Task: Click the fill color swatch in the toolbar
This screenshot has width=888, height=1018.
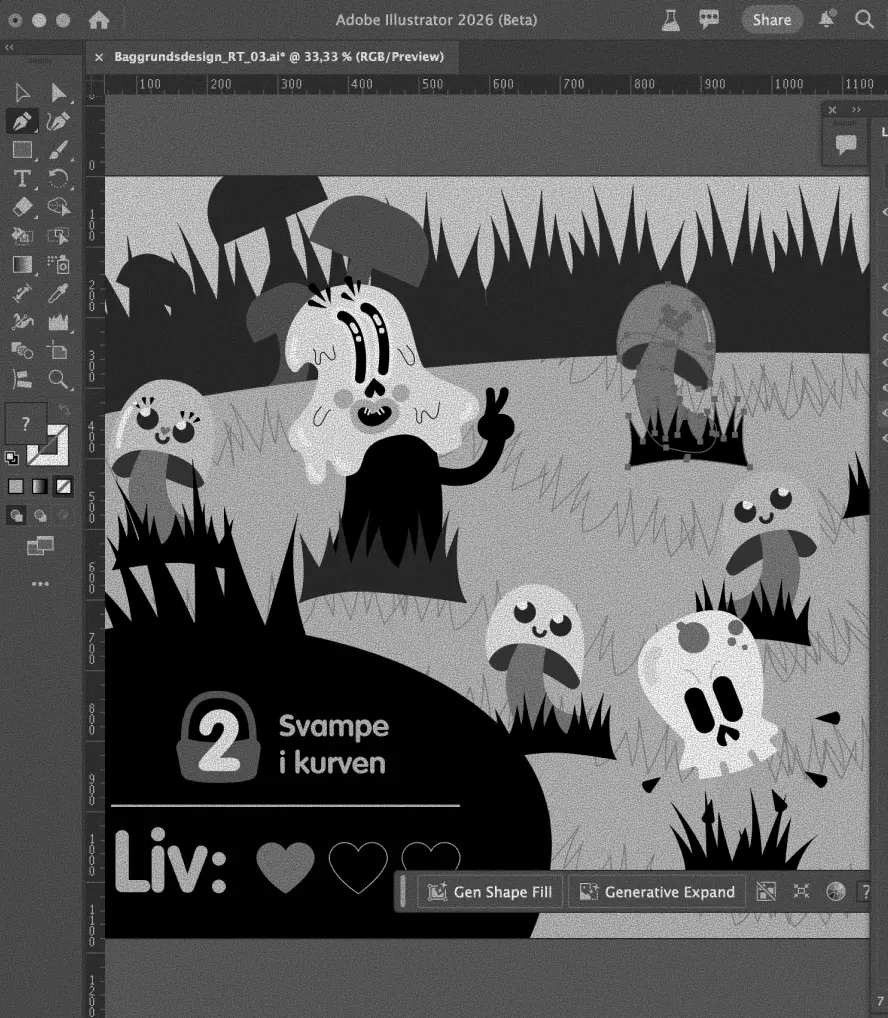Action: tap(27, 422)
